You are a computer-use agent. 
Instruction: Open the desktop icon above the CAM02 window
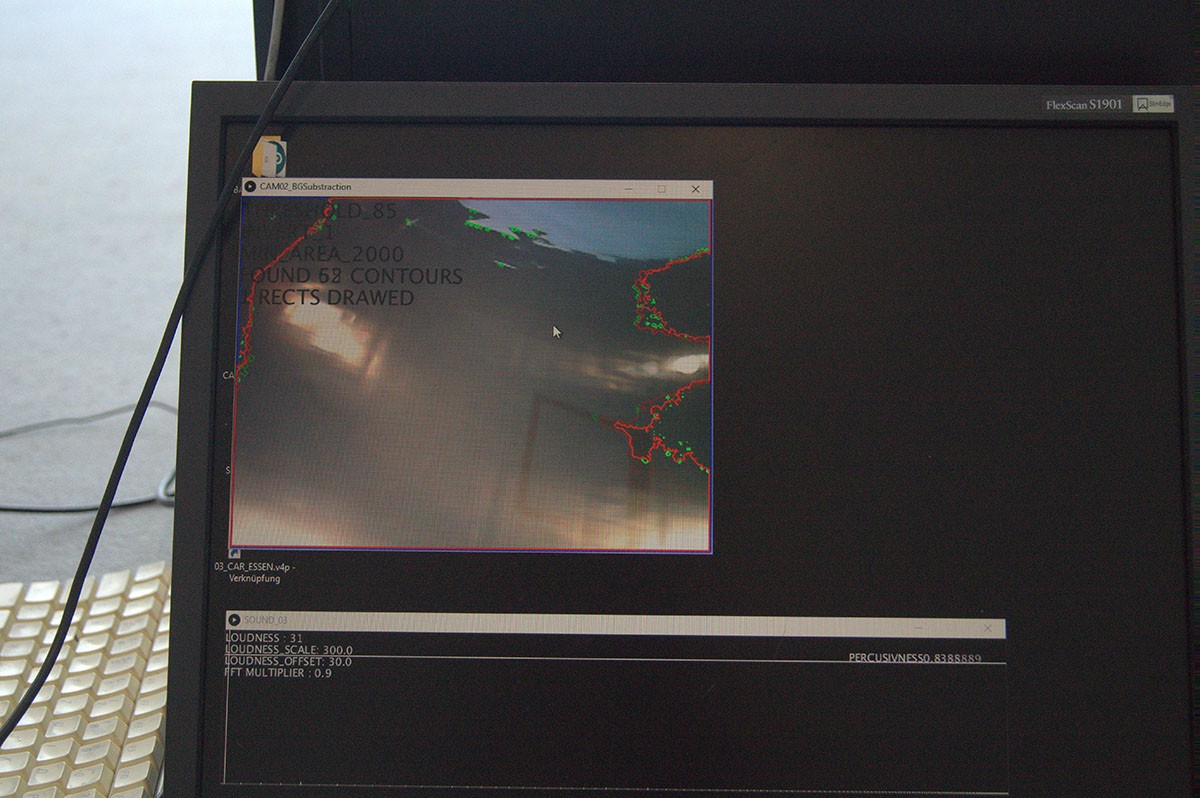click(x=270, y=158)
